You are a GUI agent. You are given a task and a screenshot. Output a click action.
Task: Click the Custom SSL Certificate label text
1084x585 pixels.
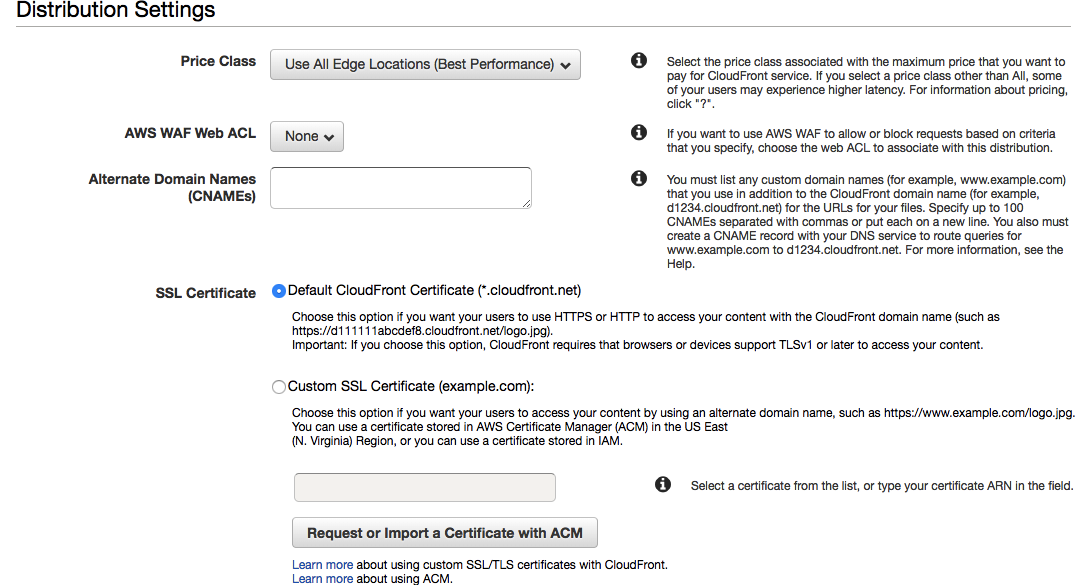pyautogui.click(x=411, y=387)
